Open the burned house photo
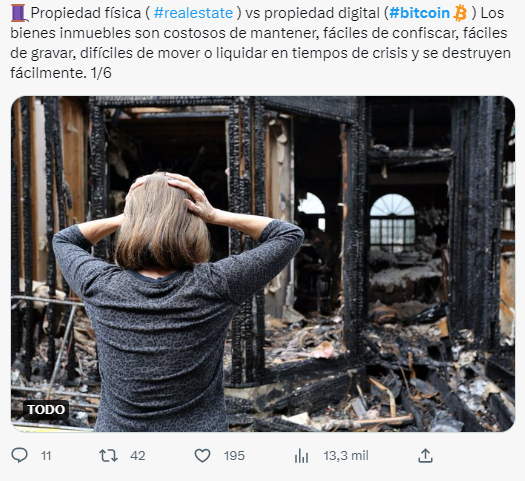This screenshot has height=481, width=525. pyautogui.click(x=263, y=264)
